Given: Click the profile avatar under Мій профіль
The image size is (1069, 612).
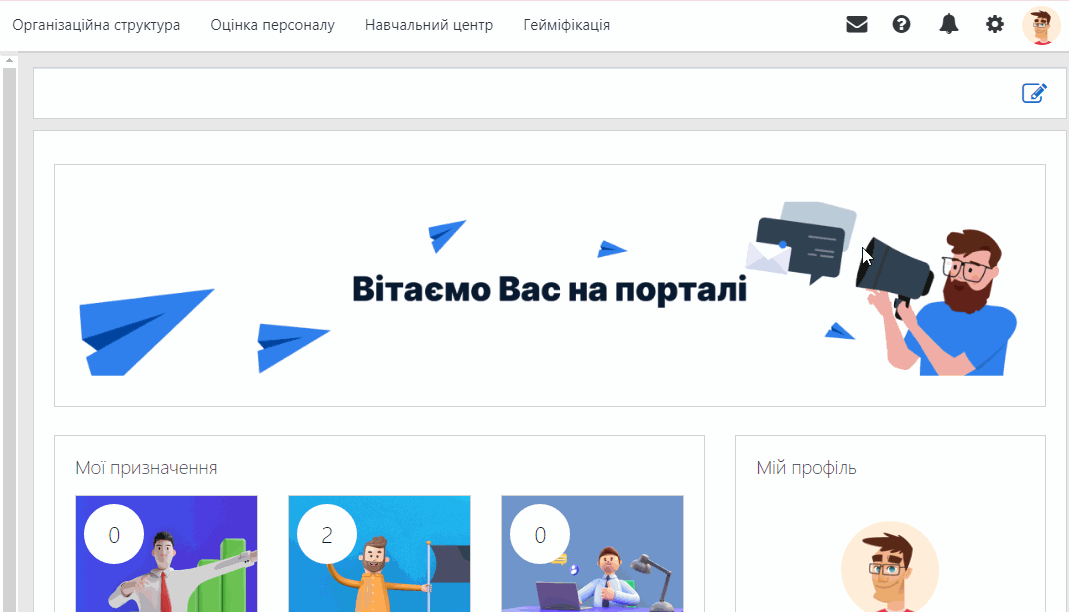Looking at the screenshot, I should pyautogui.click(x=890, y=567).
